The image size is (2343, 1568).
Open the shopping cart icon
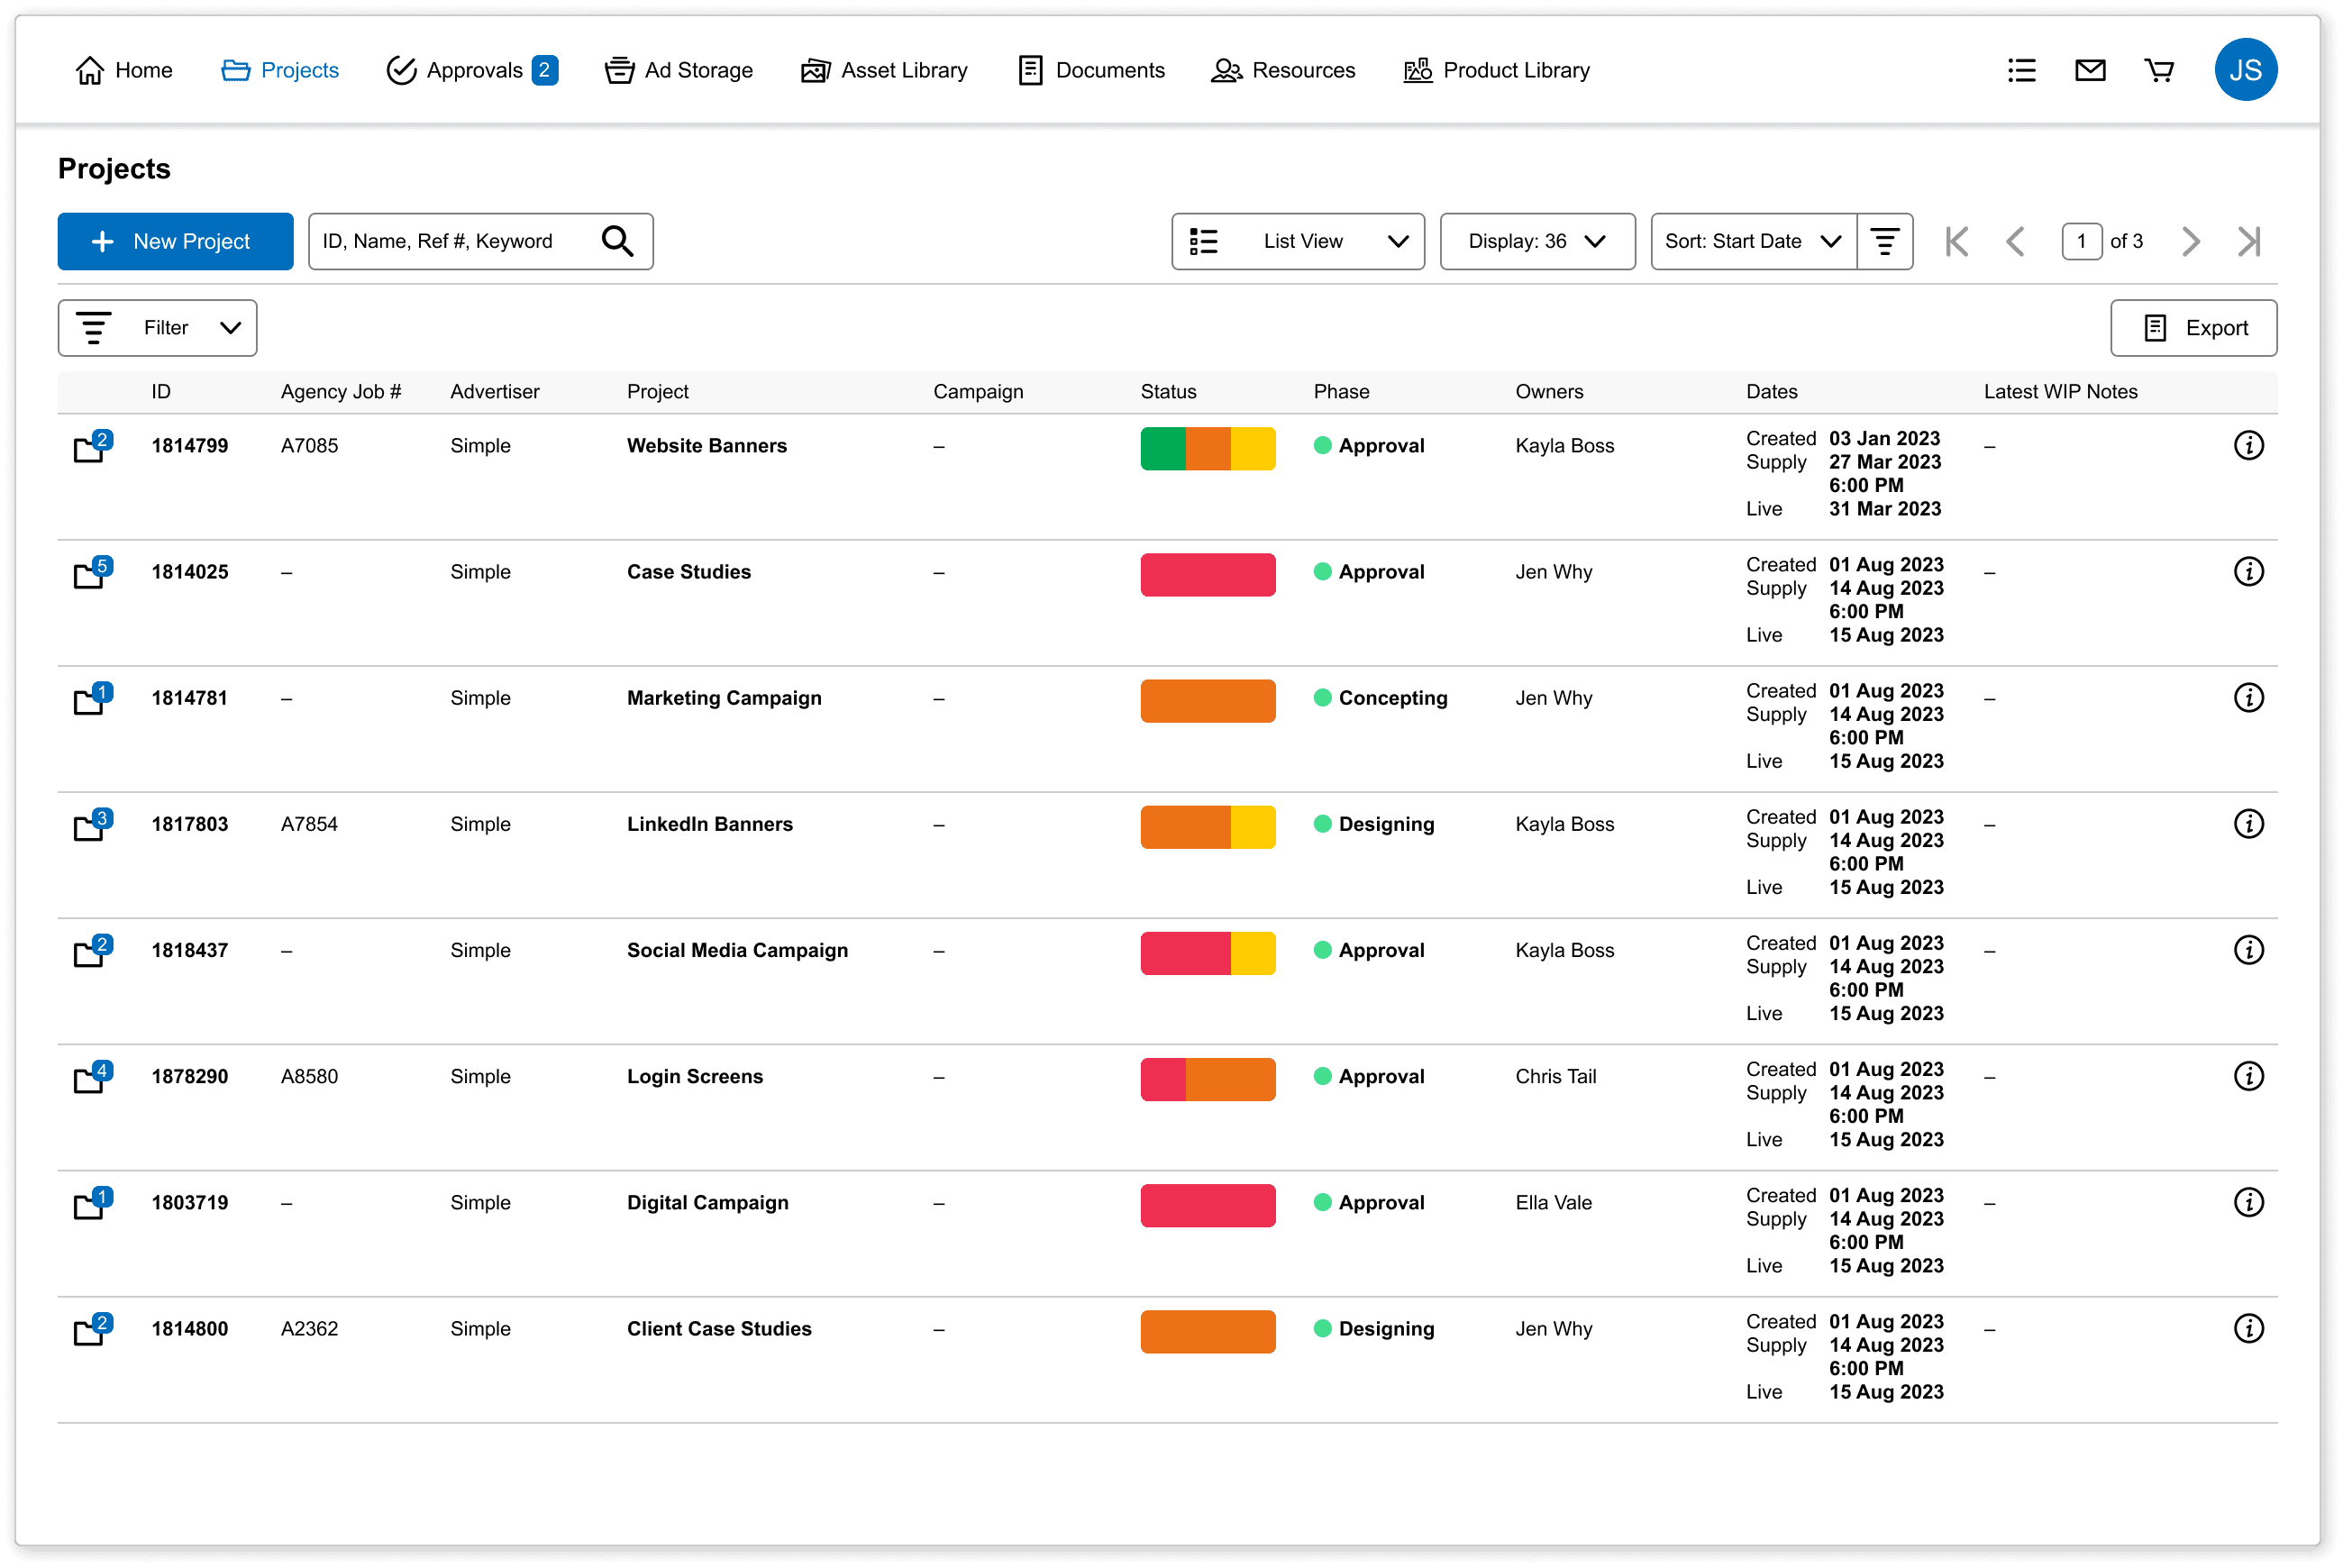pos(2158,70)
